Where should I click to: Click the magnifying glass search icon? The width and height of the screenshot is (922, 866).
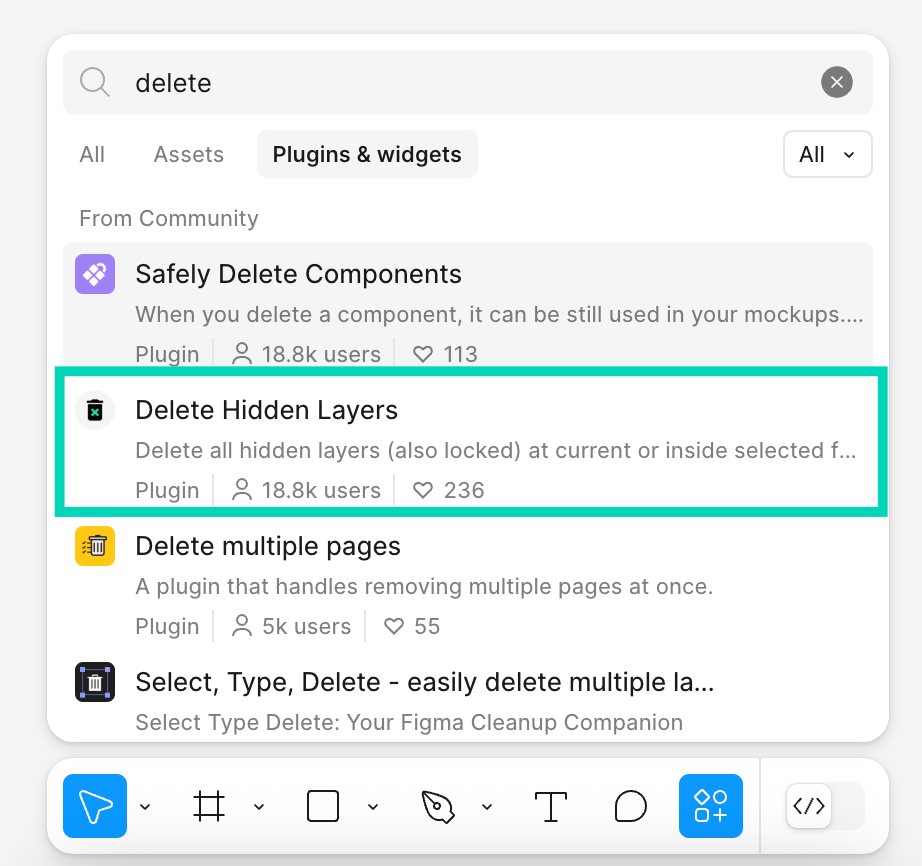tap(95, 82)
